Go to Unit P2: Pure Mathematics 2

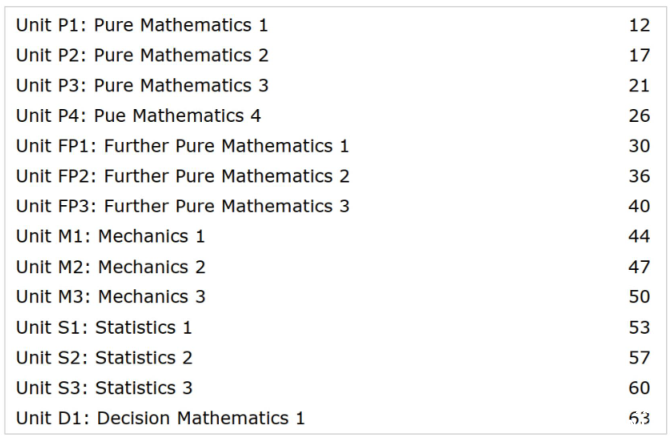(142, 55)
